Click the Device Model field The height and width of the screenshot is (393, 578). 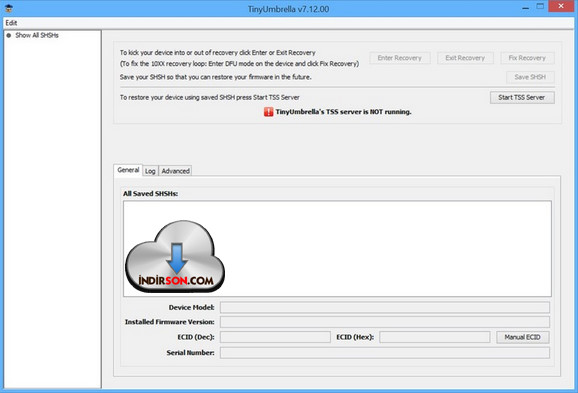tap(385, 307)
